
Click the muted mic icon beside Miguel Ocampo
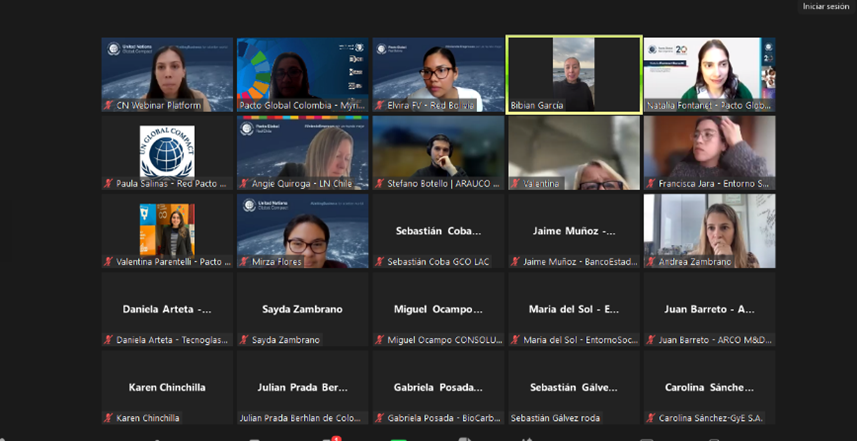[x=380, y=340]
